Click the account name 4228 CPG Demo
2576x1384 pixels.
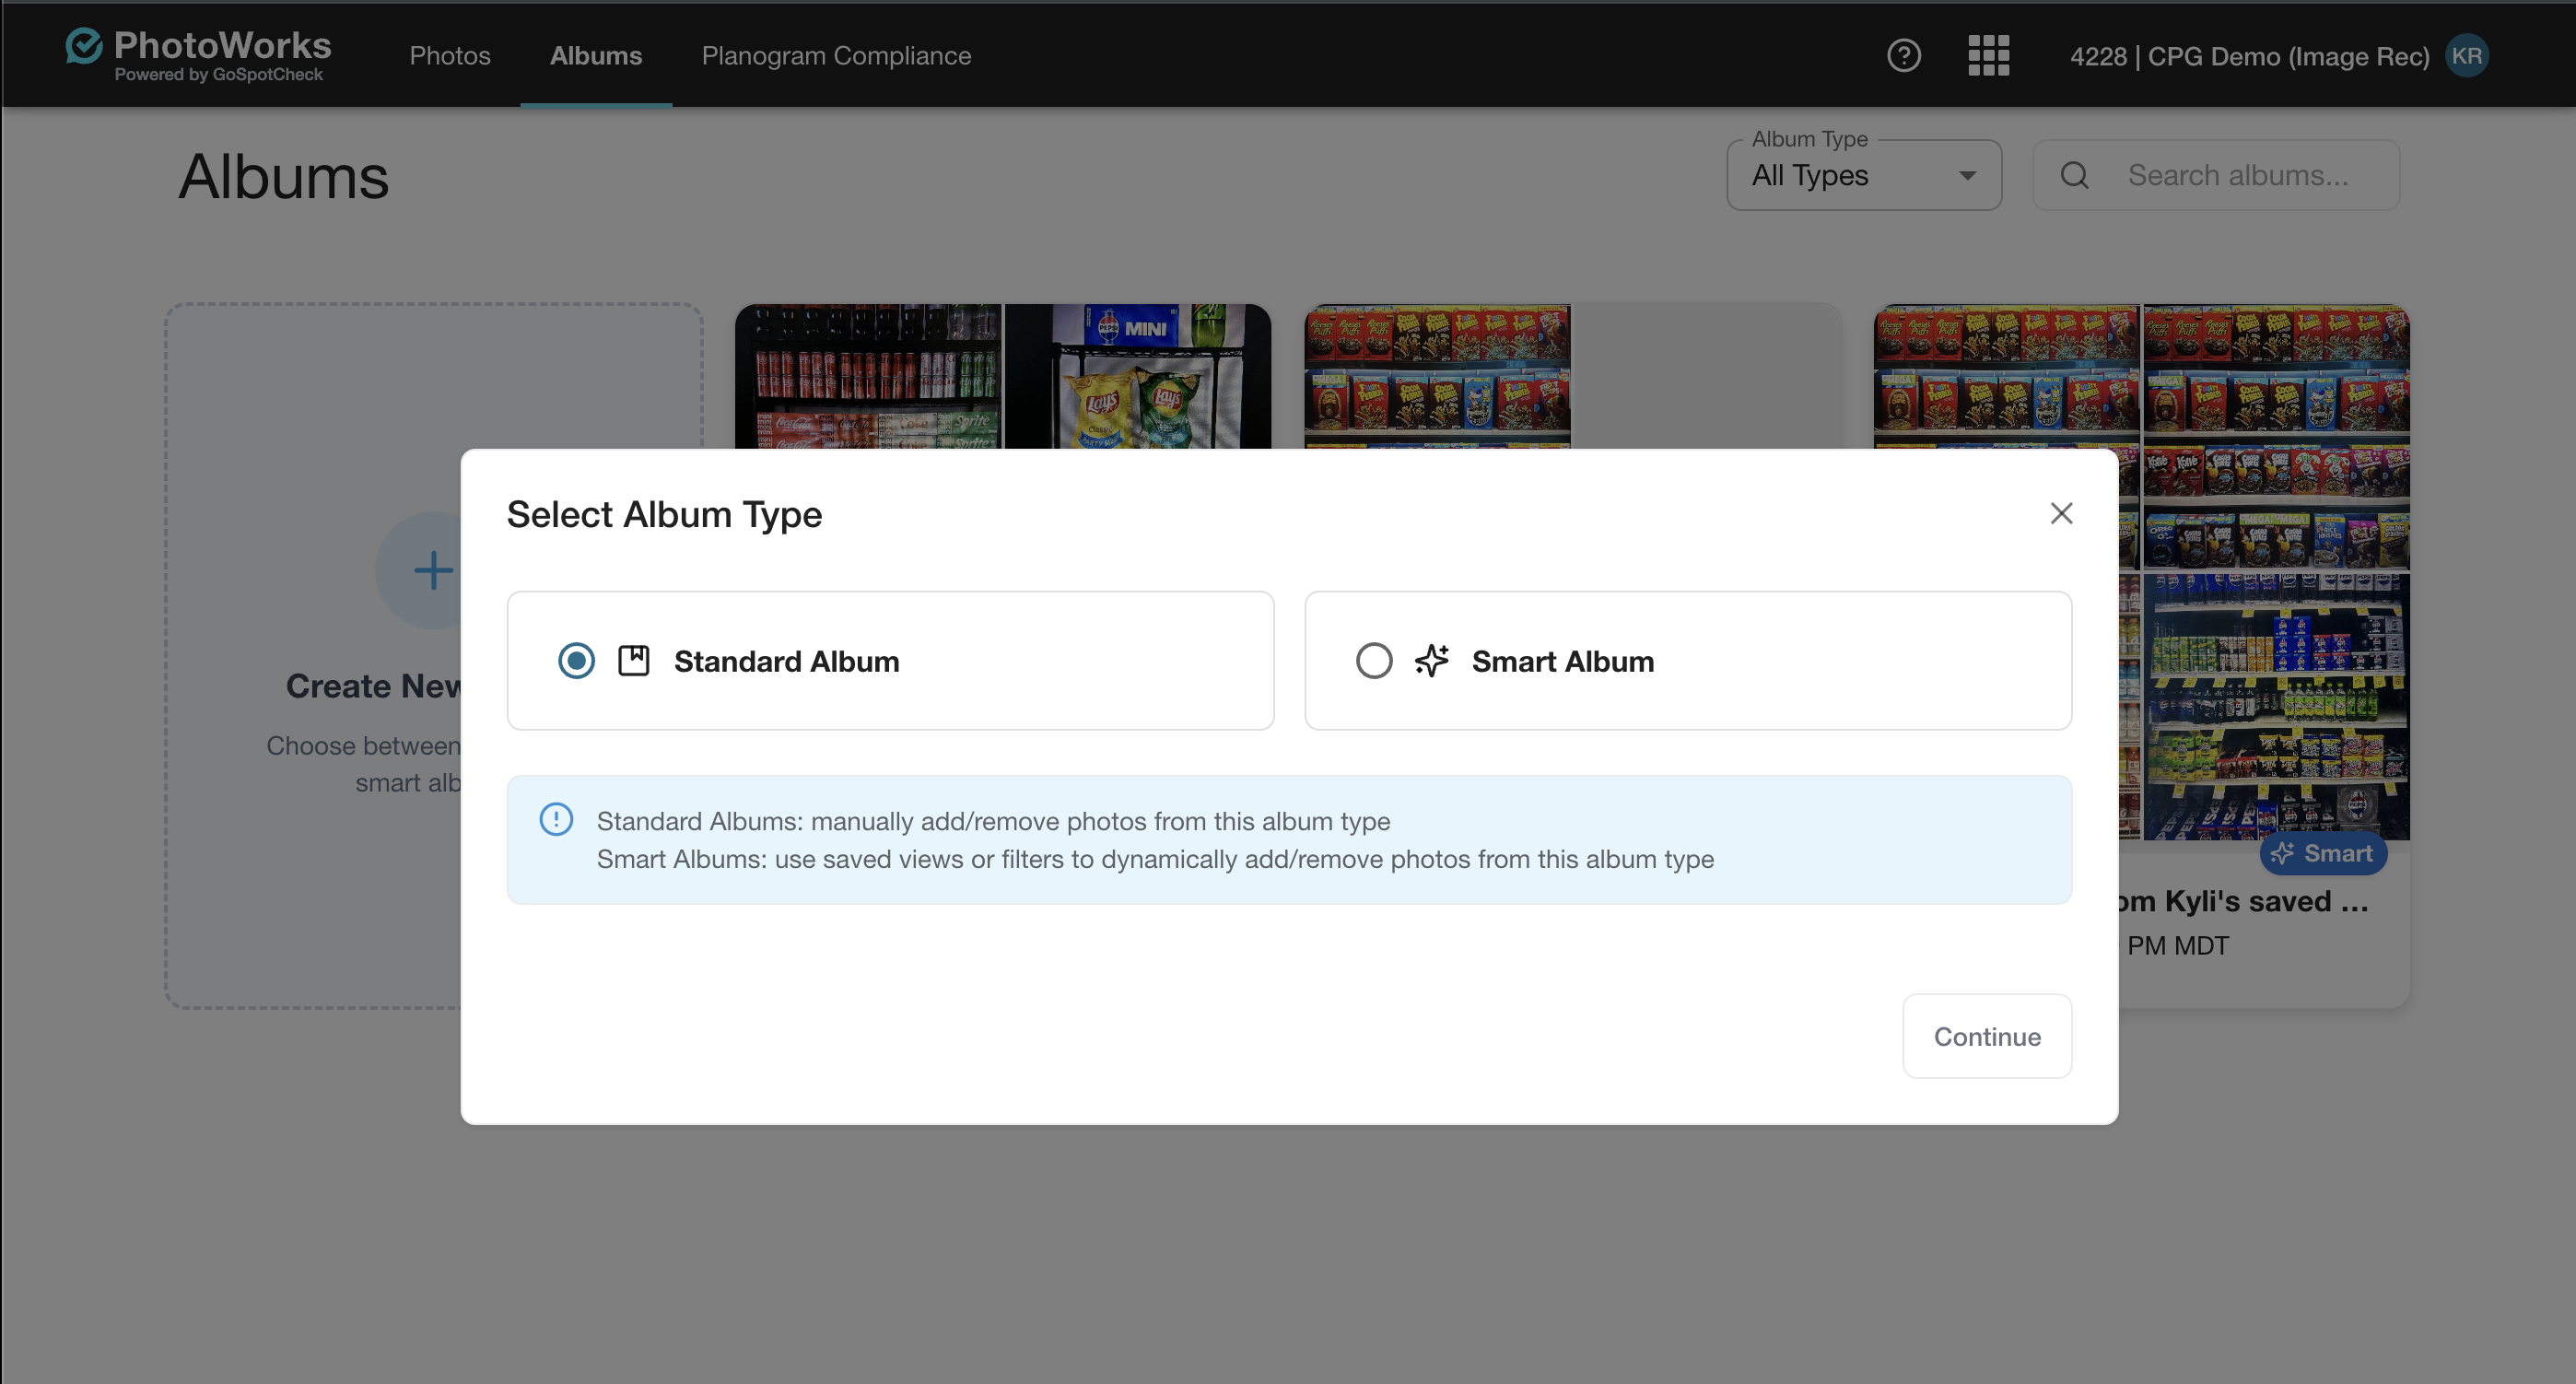(2249, 56)
